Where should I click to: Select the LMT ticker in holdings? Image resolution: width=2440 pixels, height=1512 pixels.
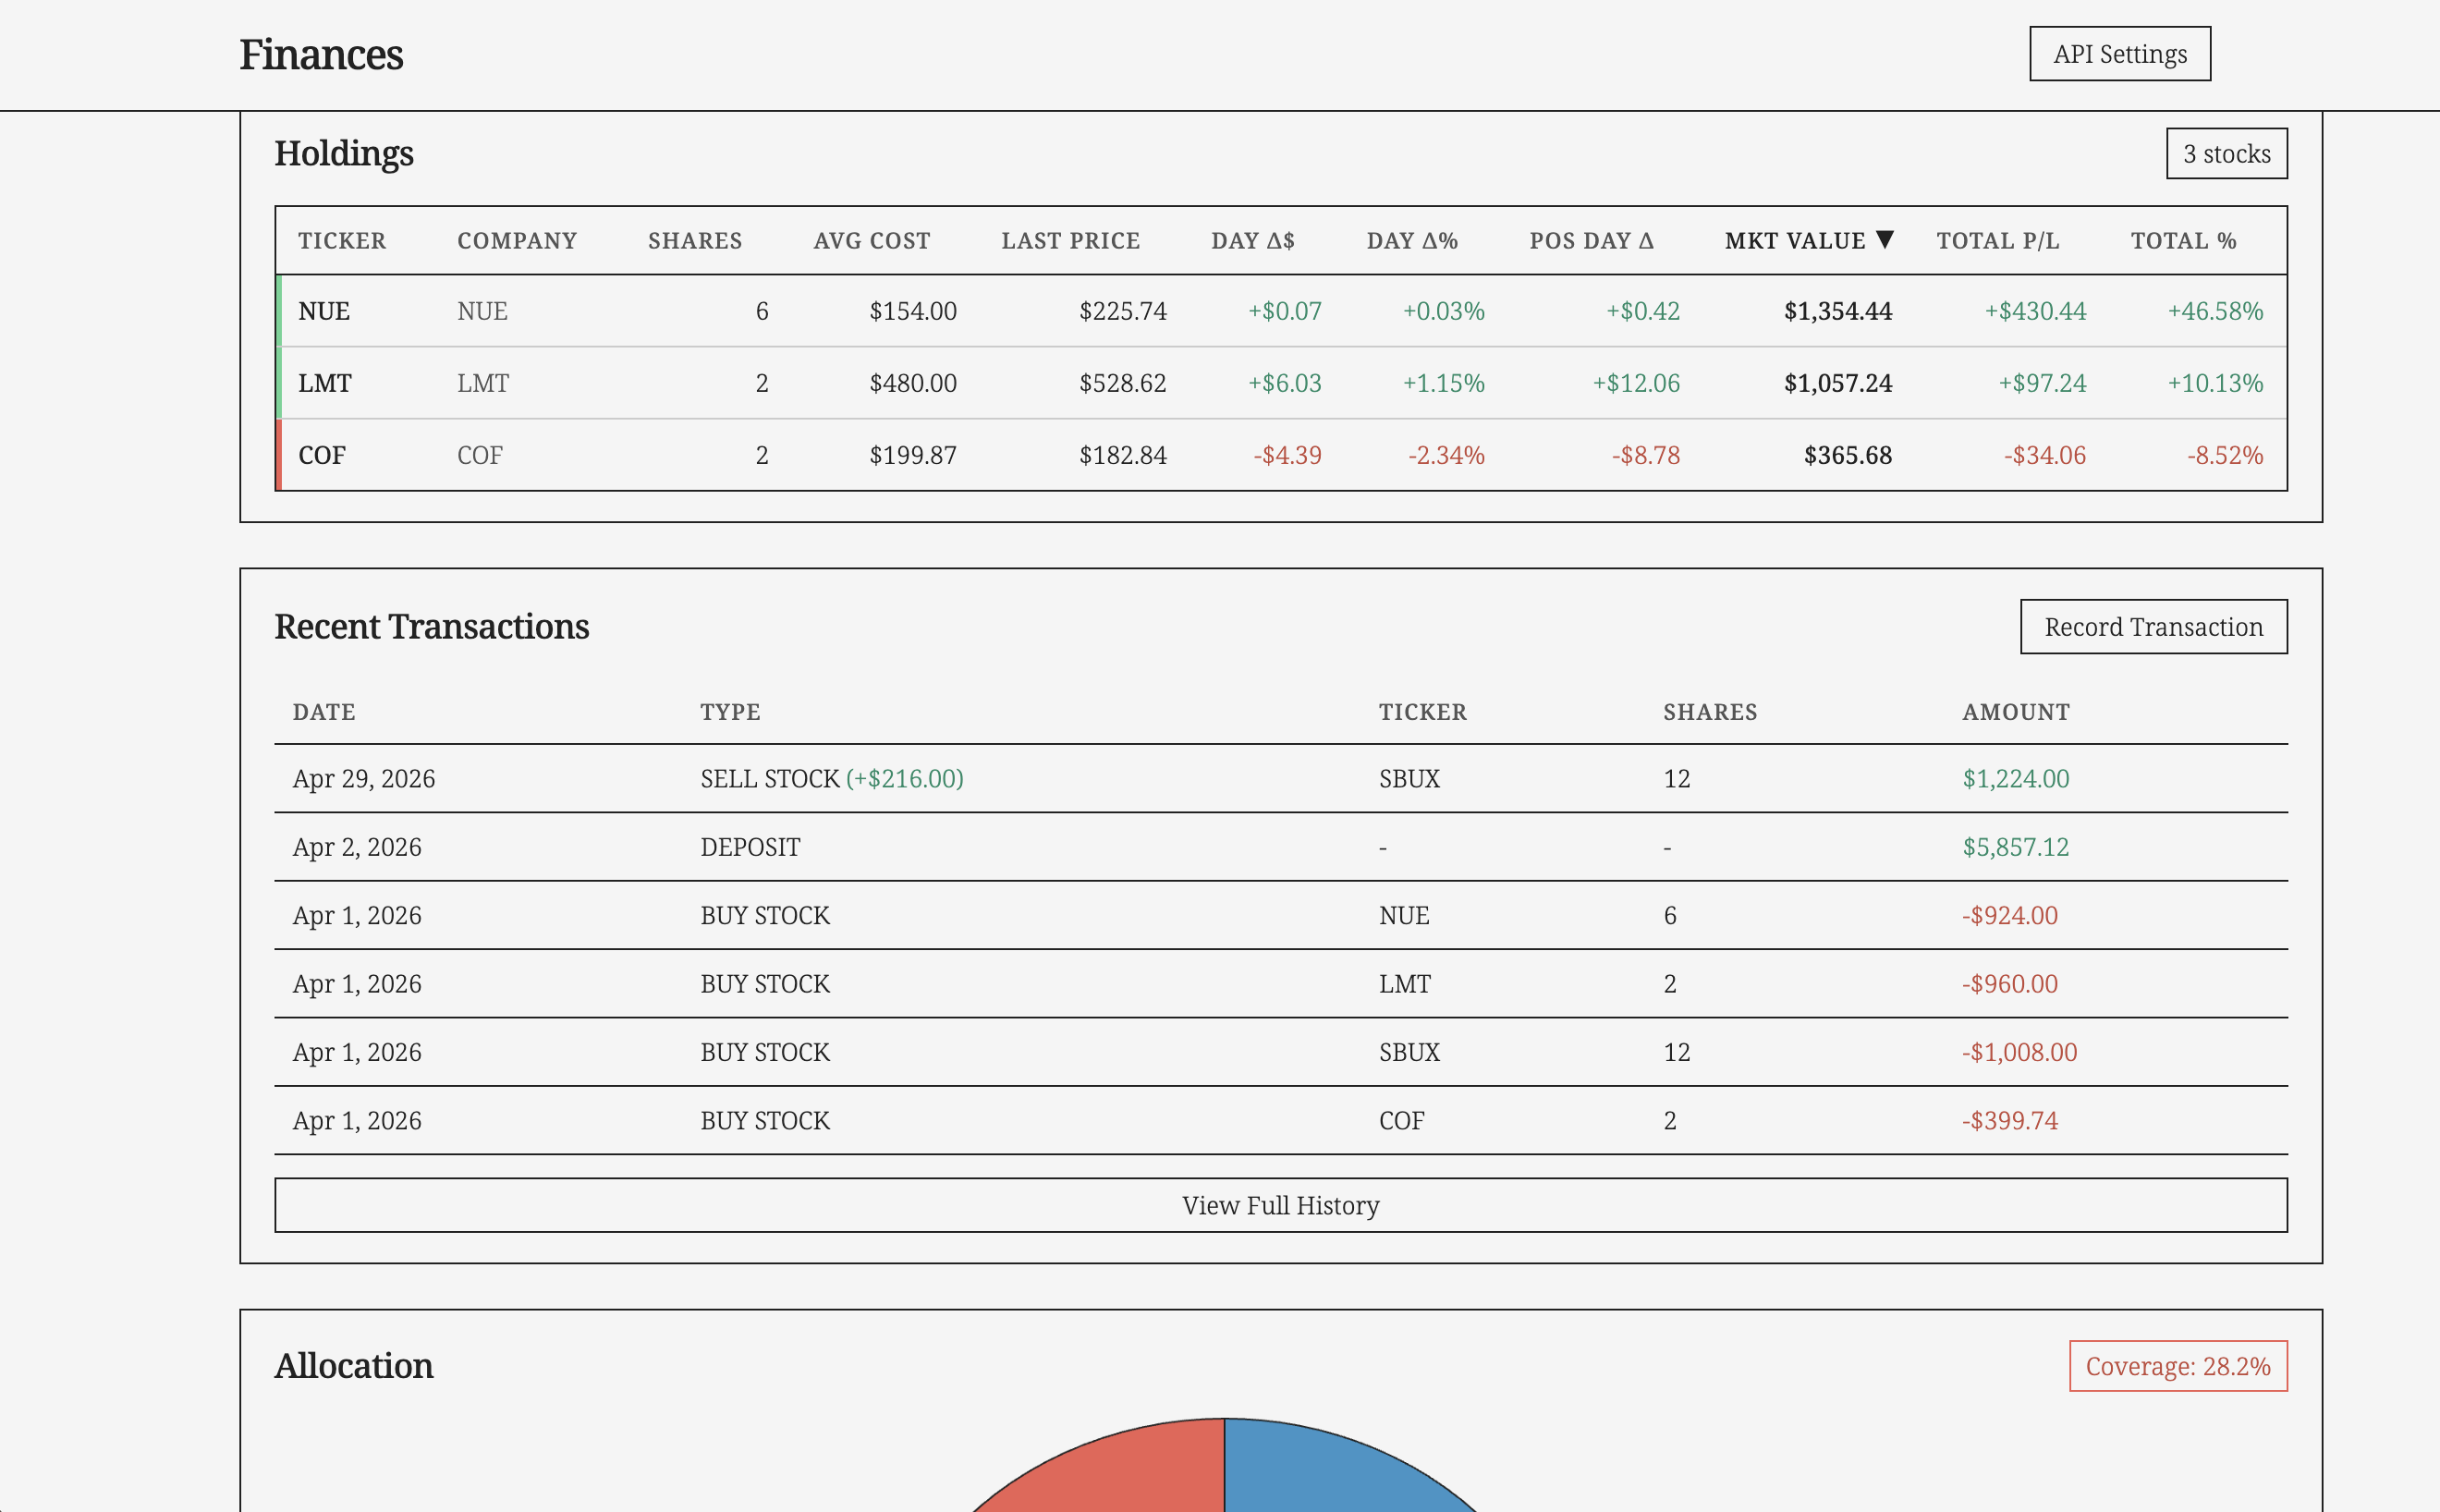coord(325,383)
